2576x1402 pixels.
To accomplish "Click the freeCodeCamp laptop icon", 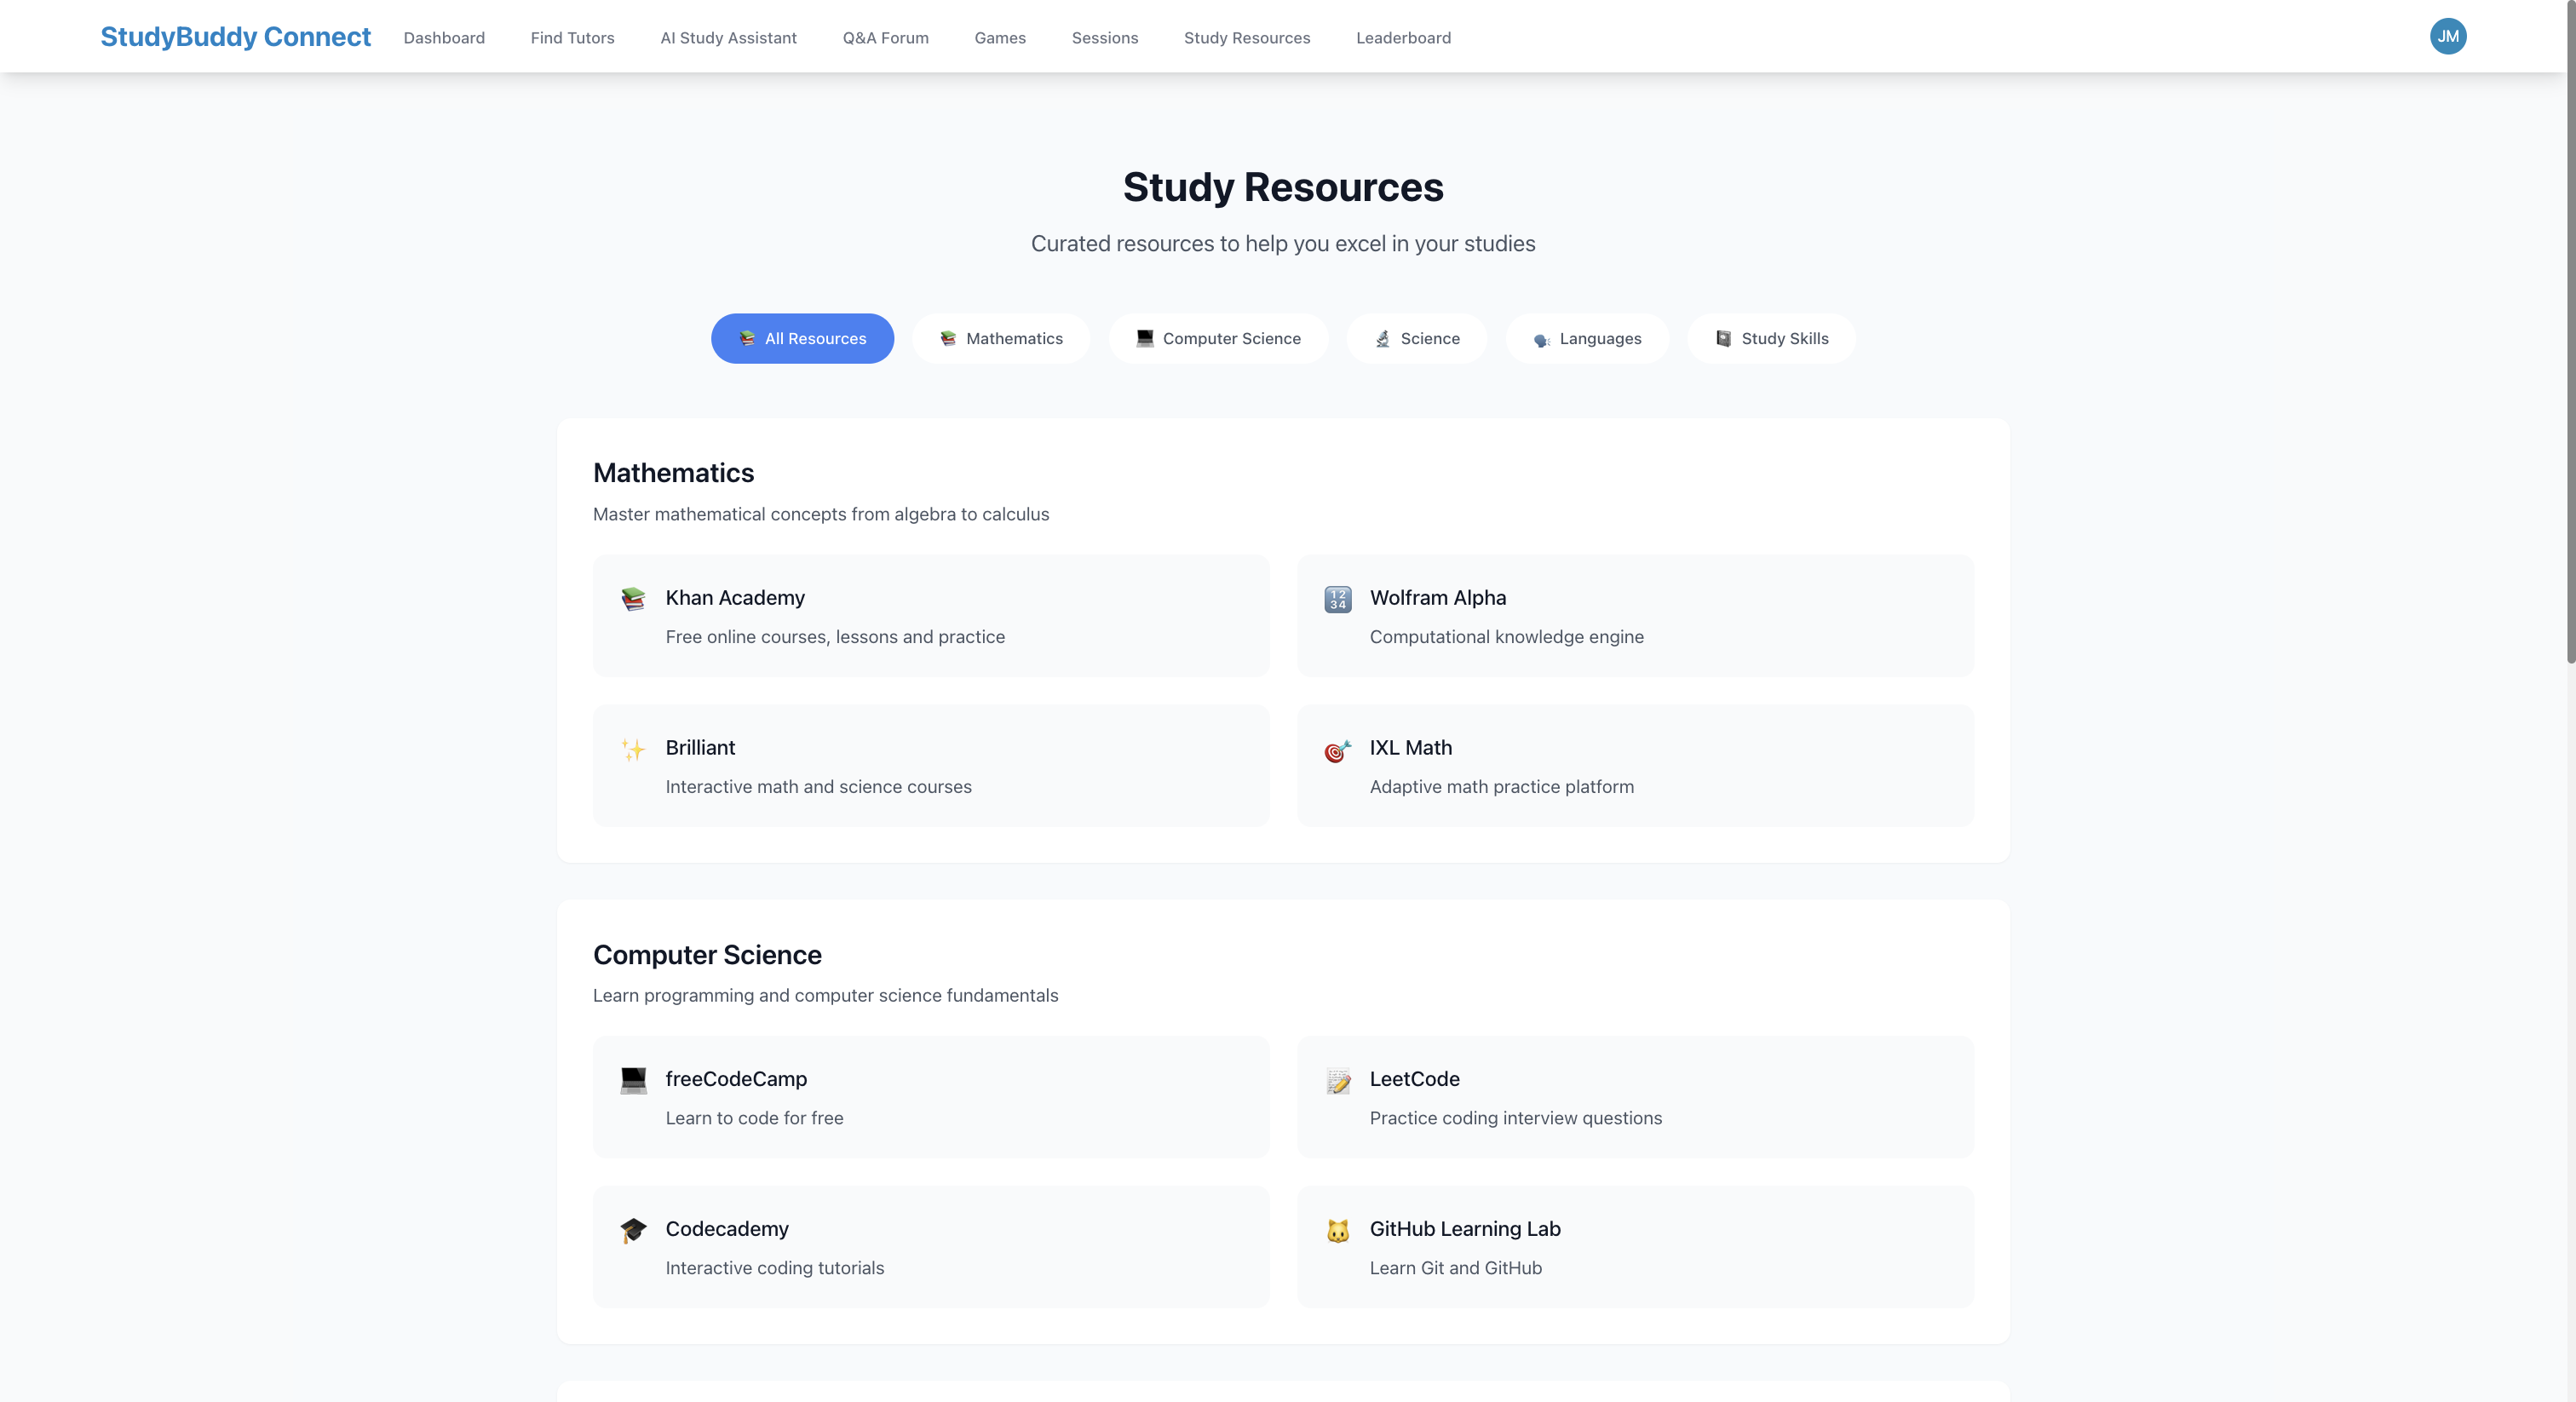I will click(633, 1080).
